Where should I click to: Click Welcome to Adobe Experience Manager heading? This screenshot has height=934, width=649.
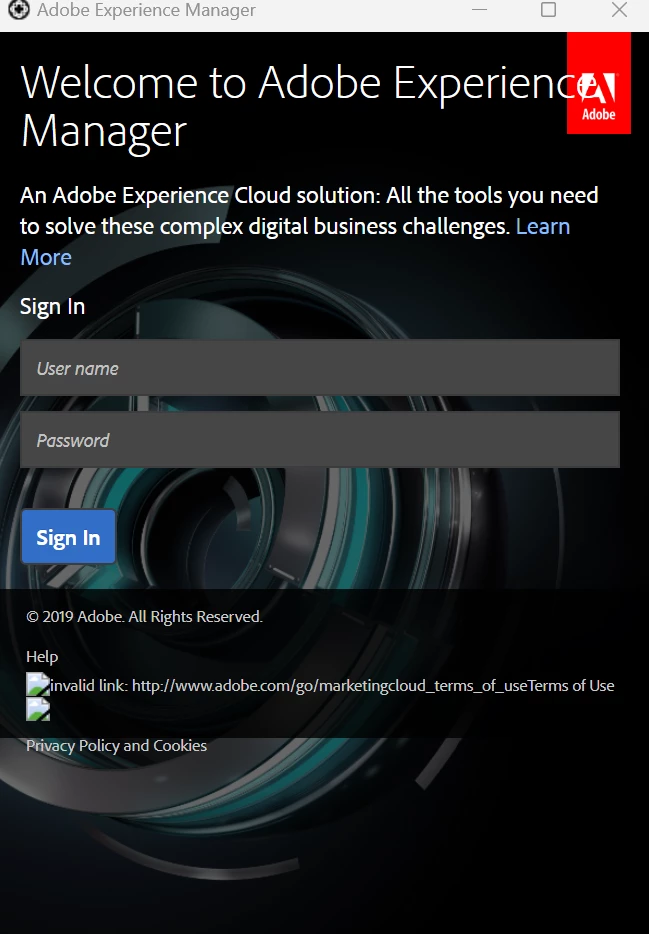[x=307, y=106]
